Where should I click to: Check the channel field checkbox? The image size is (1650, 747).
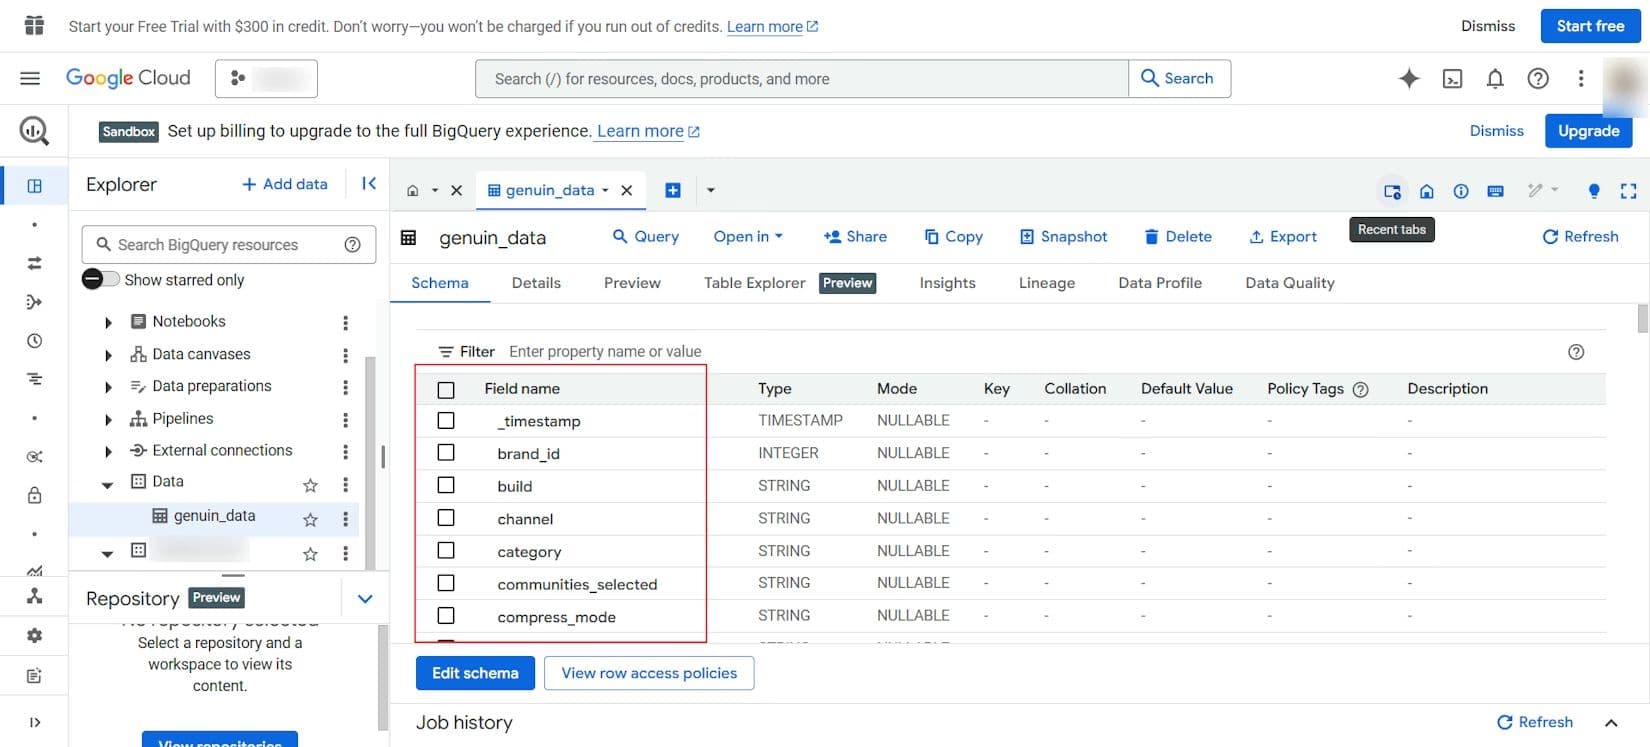coord(446,518)
